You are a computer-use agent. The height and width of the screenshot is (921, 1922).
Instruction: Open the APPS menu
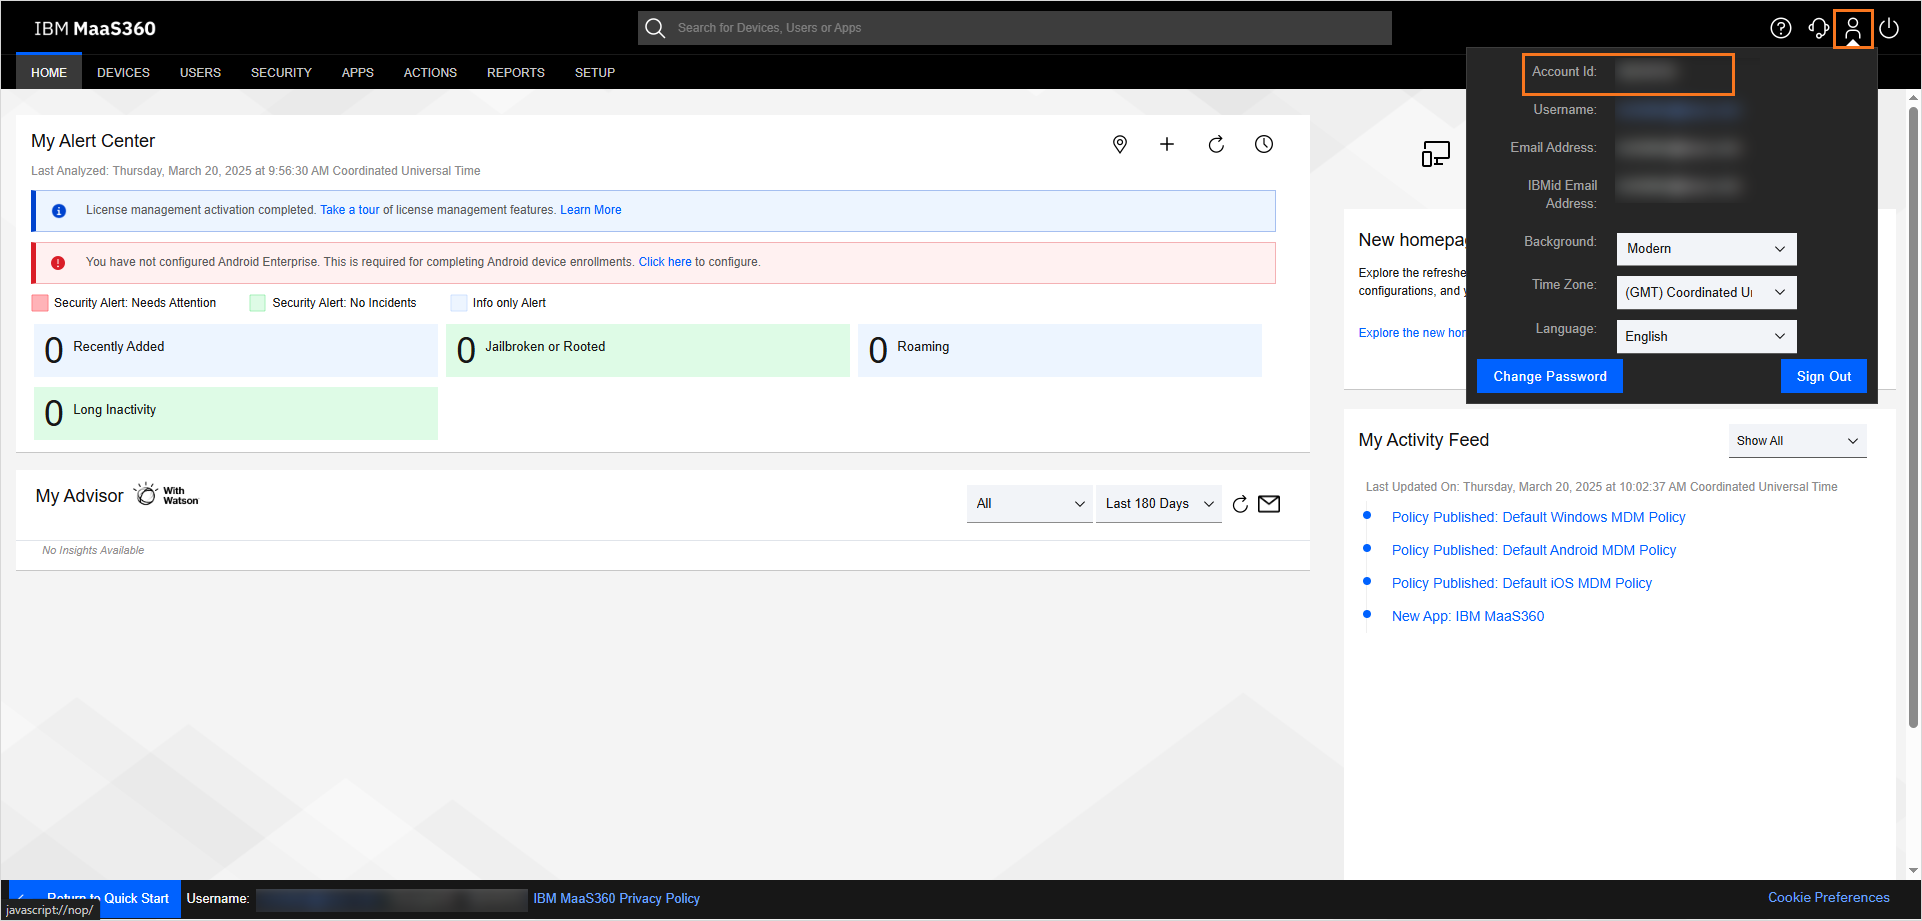357,72
